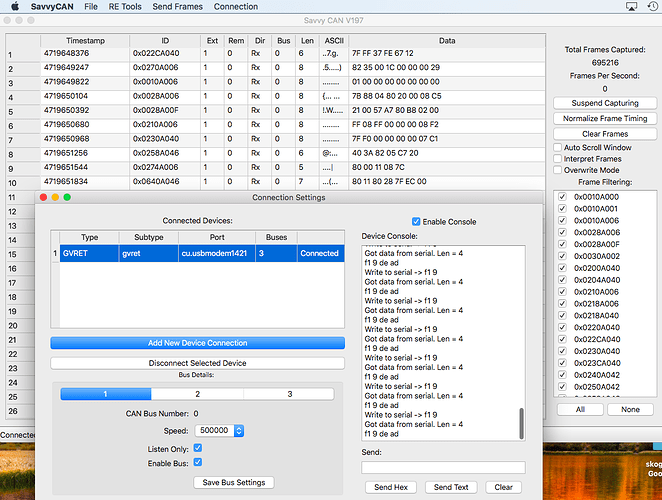Toggle Interpret Frames checkbox
Screen dimensions: 662x500
click(x=558, y=159)
